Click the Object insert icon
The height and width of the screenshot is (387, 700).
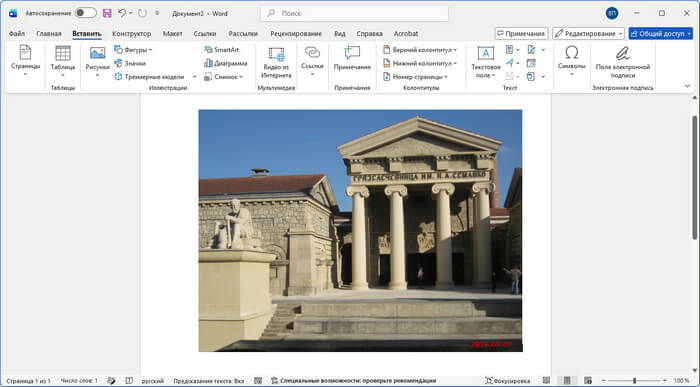(x=531, y=77)
